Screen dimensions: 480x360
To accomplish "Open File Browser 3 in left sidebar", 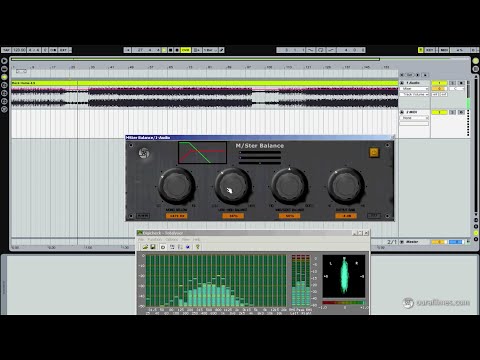I will 4,101.
